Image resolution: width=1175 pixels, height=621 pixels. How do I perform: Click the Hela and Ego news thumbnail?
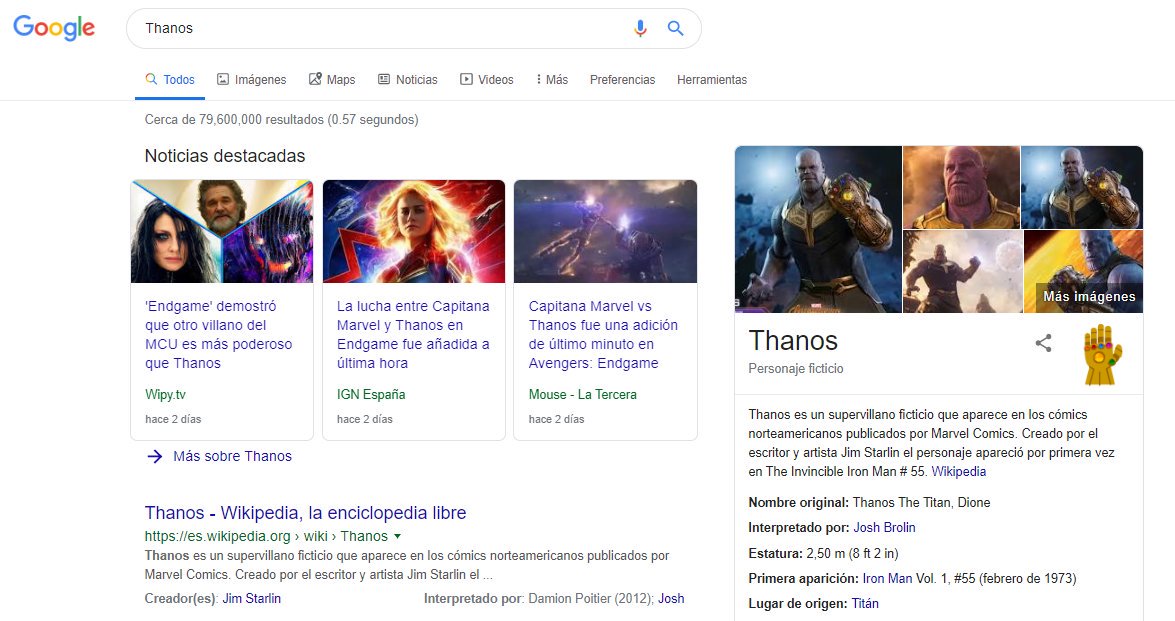click(222, 231)
